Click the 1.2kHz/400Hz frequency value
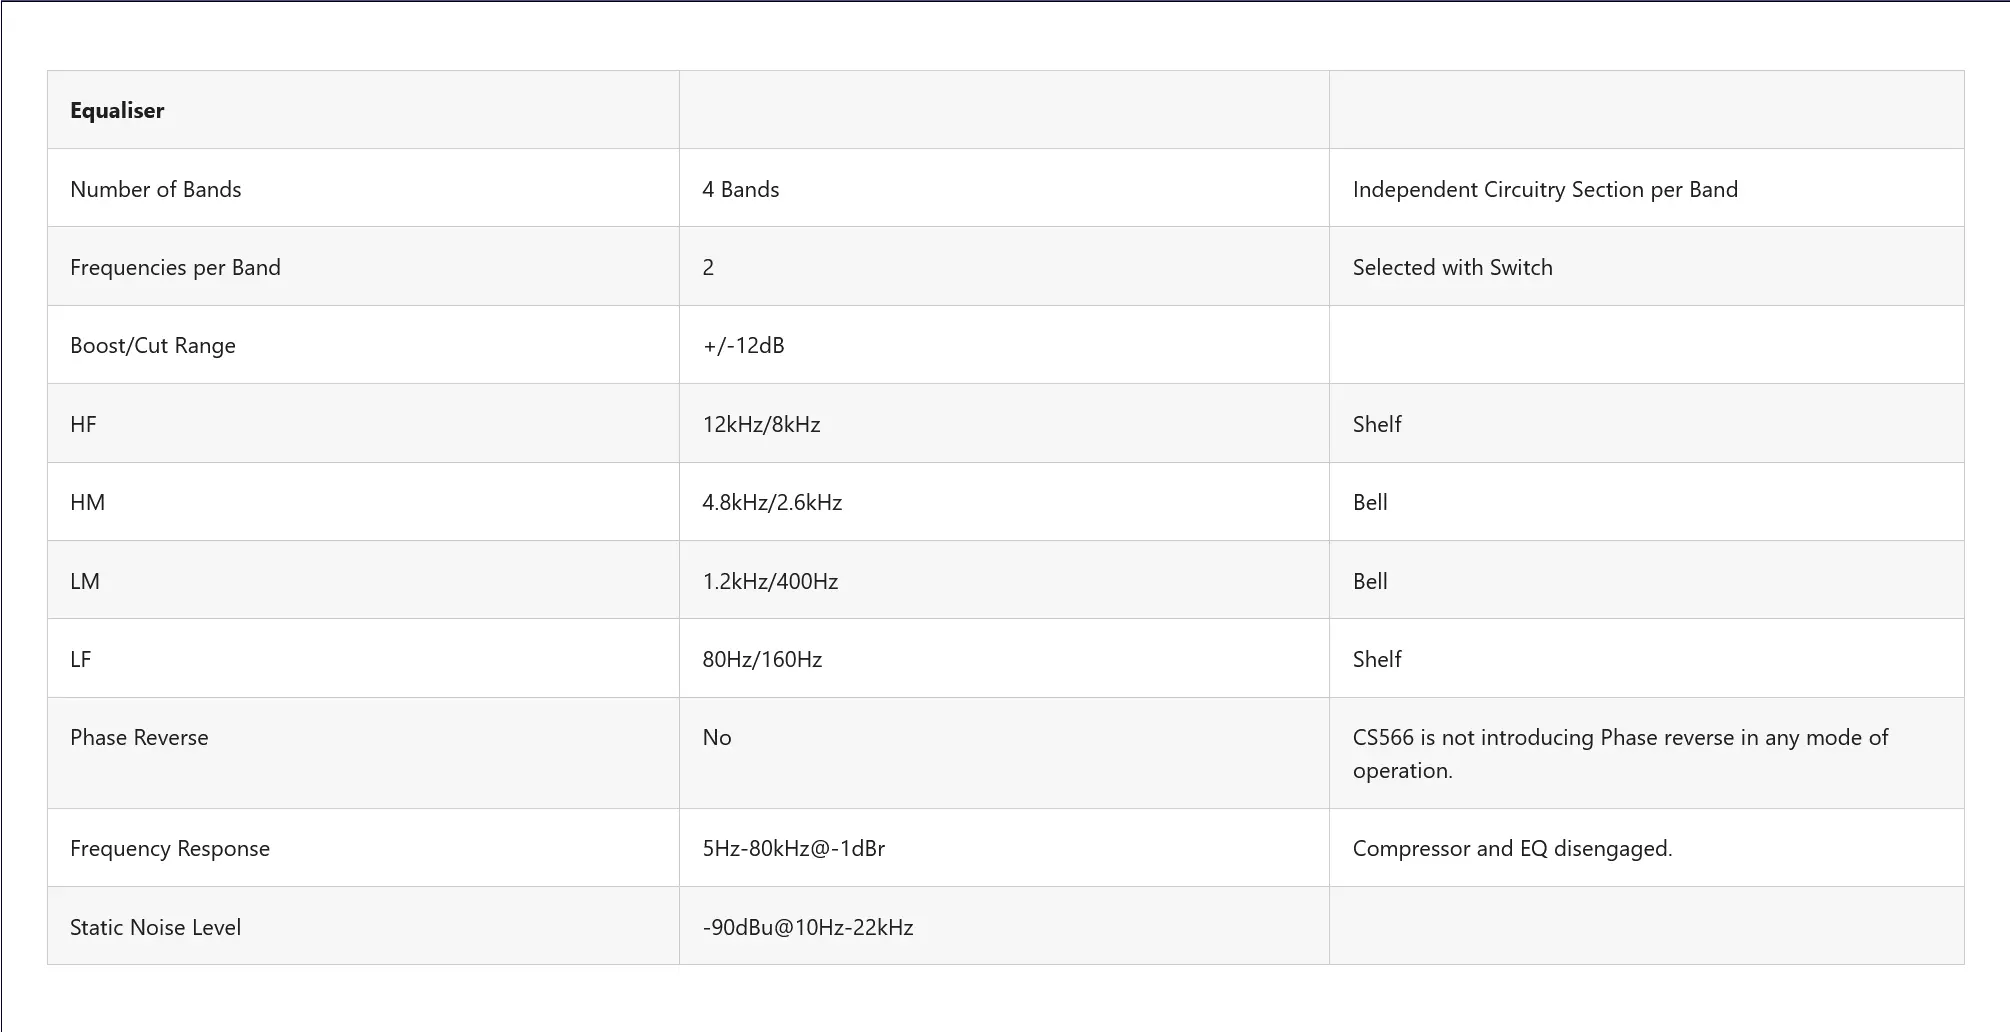Viewport: 2010px width, 1032px height. [x=770, y=582]
